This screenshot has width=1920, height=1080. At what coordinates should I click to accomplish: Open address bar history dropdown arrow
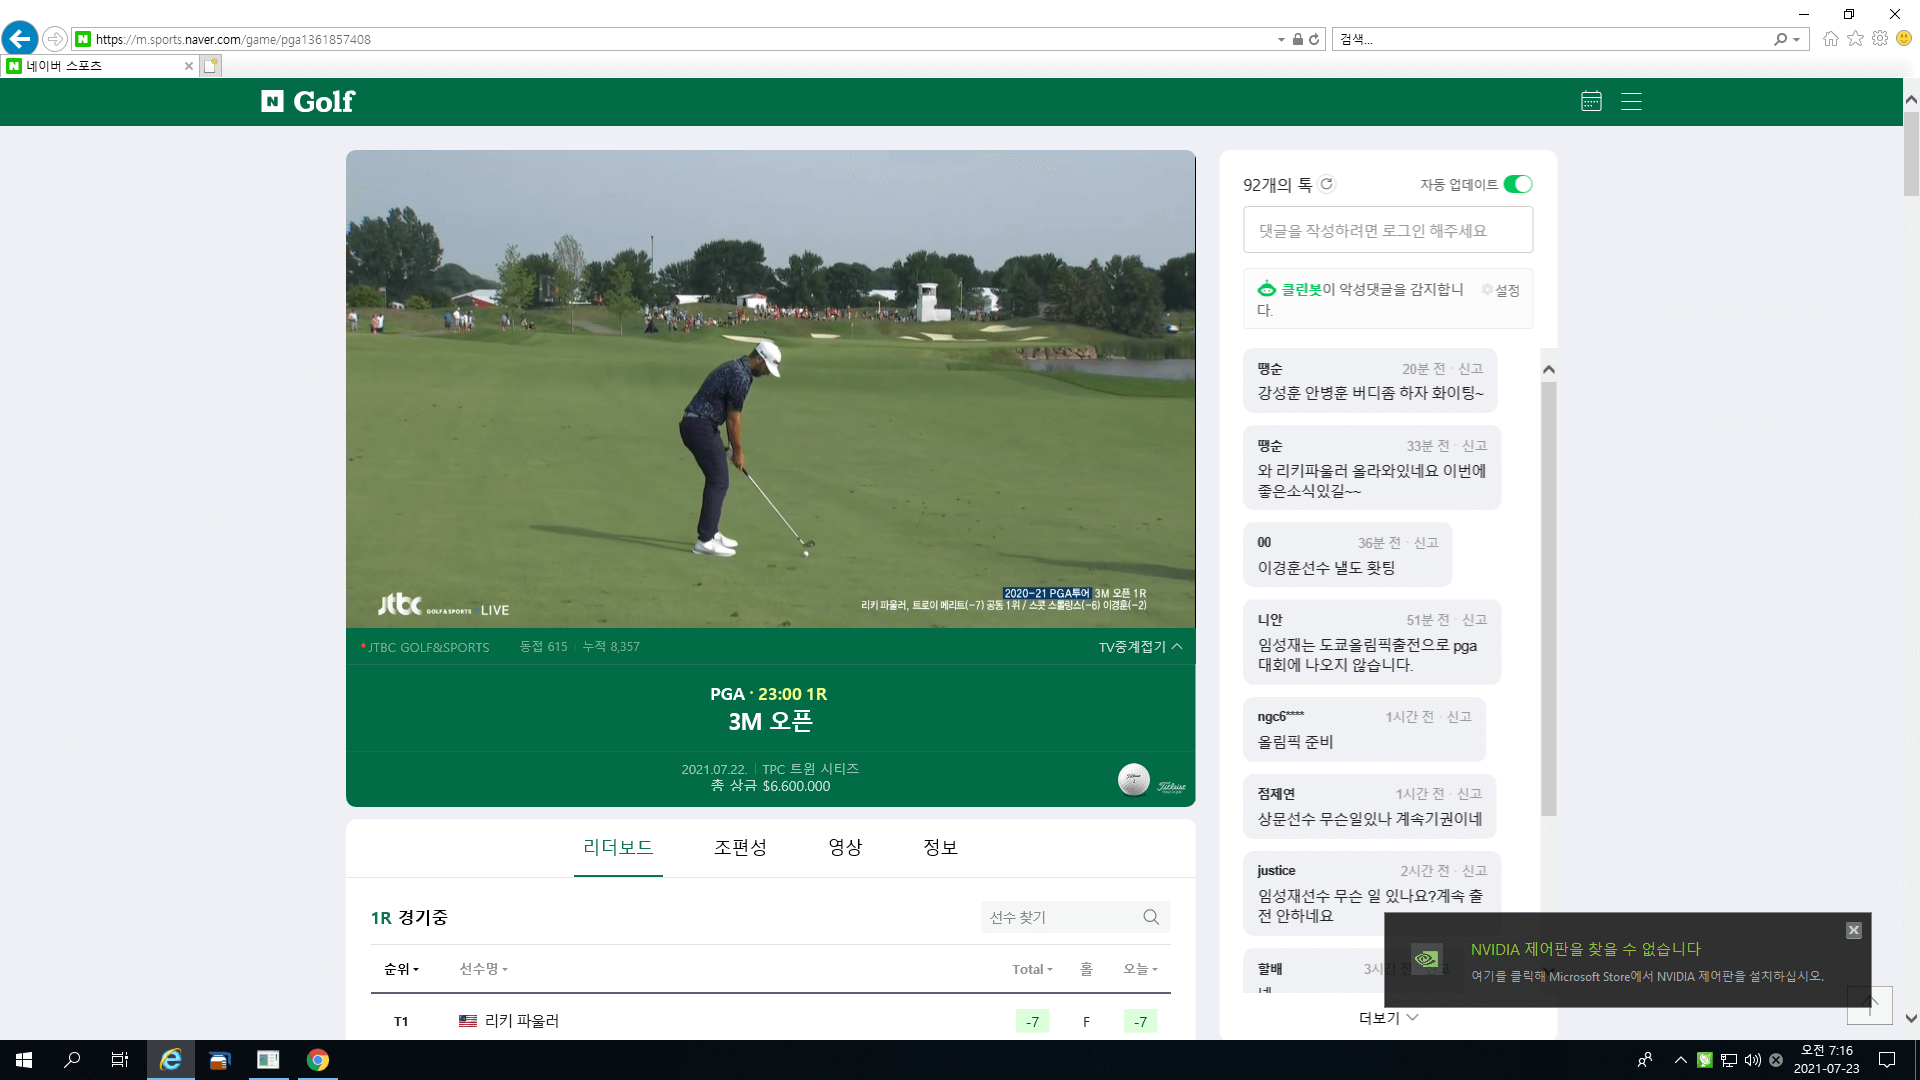click(1281, 40)
